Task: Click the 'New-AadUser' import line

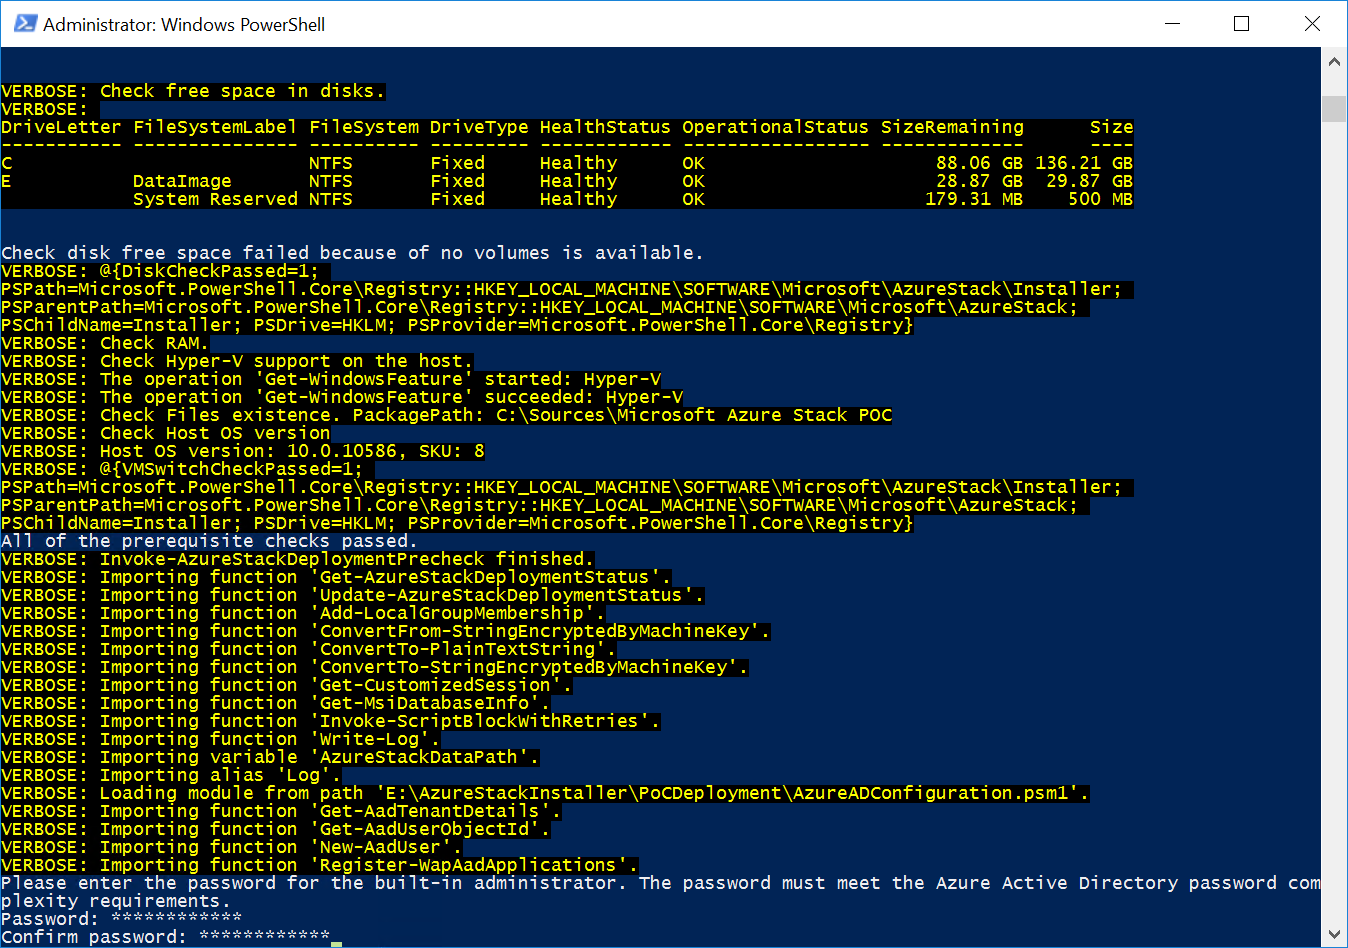Action: tap(232, 847)
